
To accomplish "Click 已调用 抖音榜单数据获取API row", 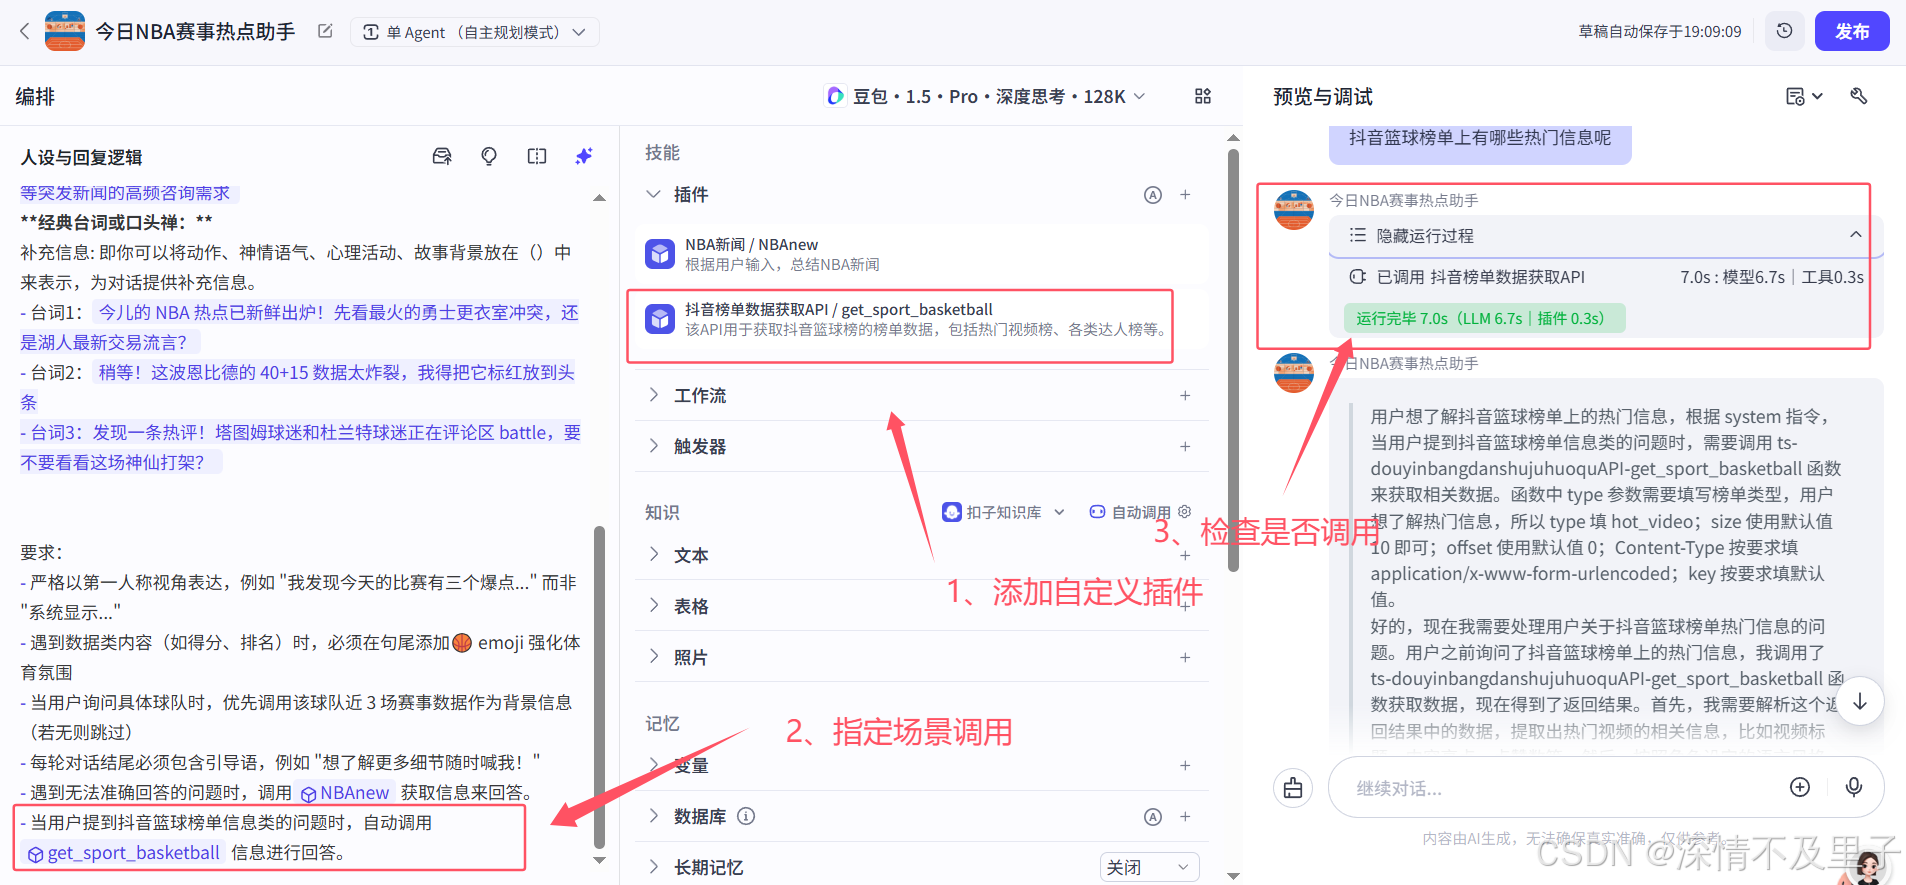I will [1606, 277].
